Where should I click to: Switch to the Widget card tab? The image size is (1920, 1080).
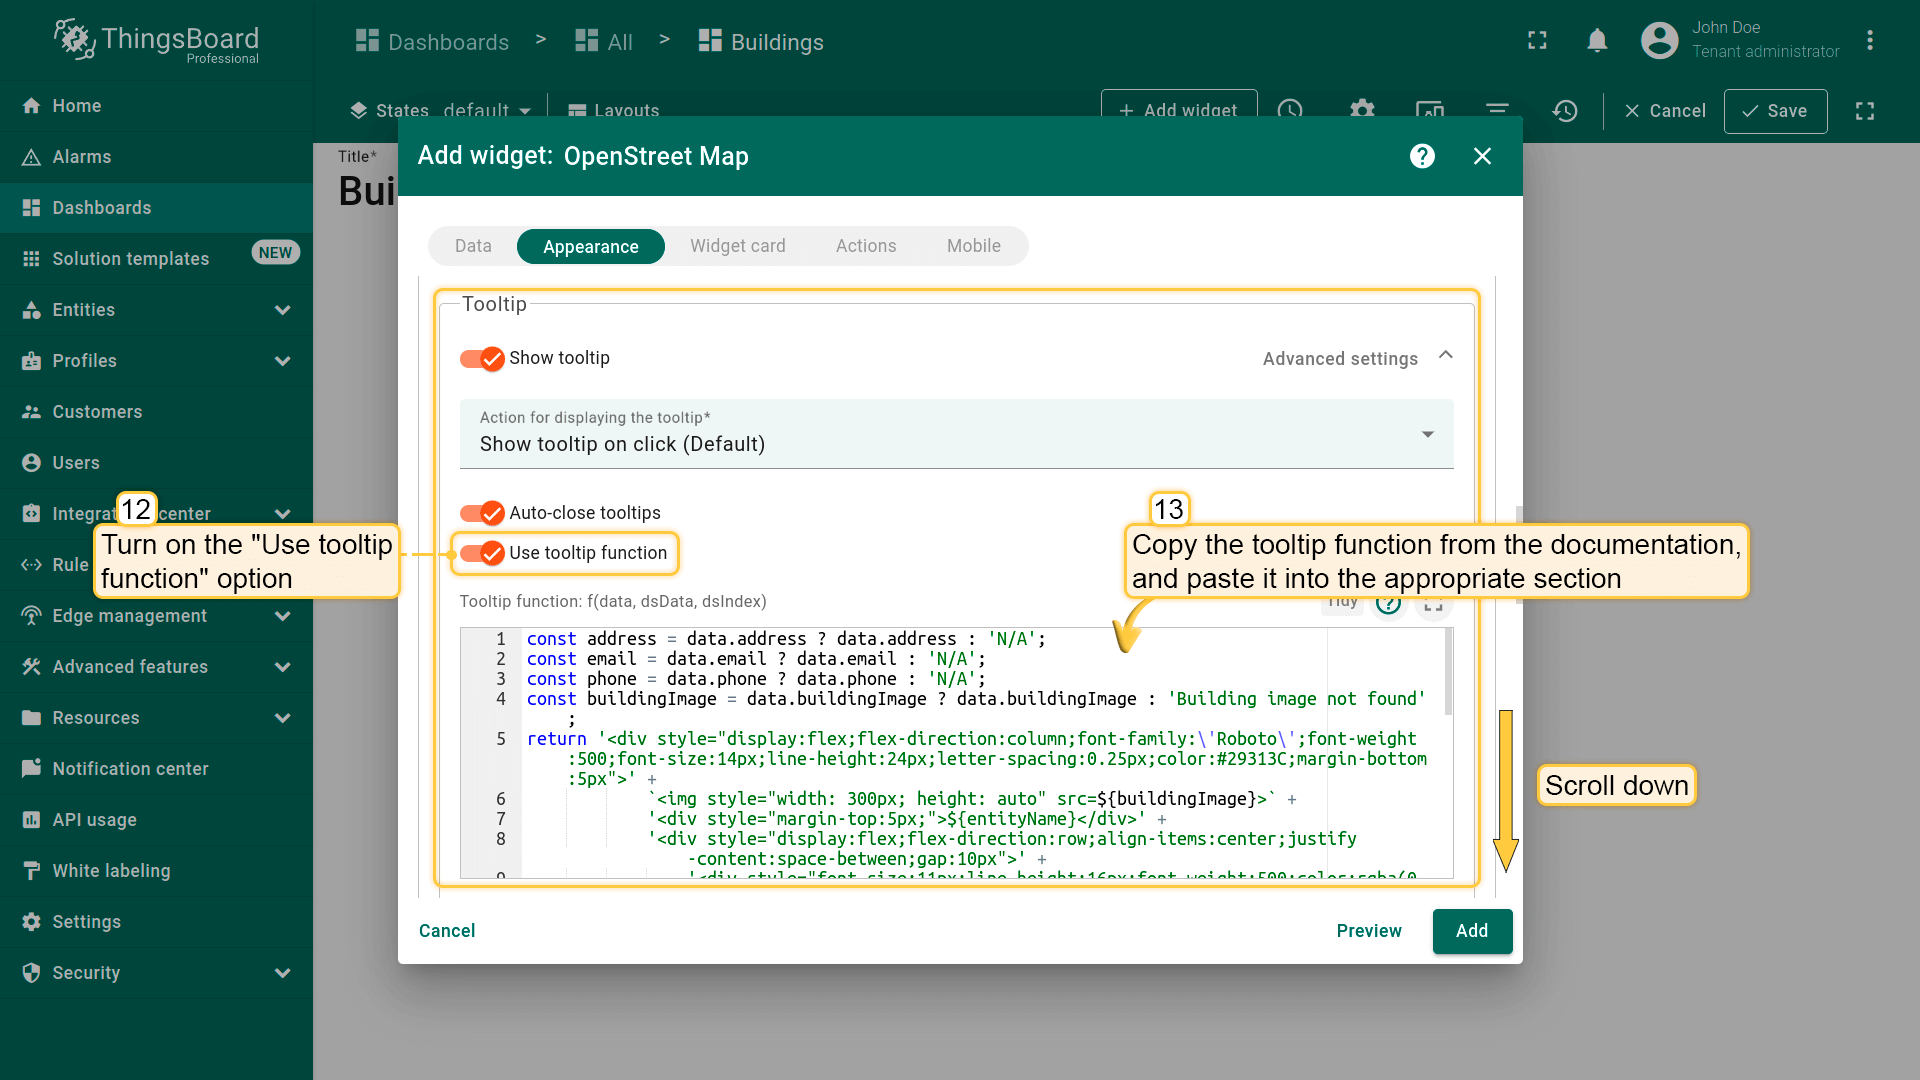[x=737, y=246]
